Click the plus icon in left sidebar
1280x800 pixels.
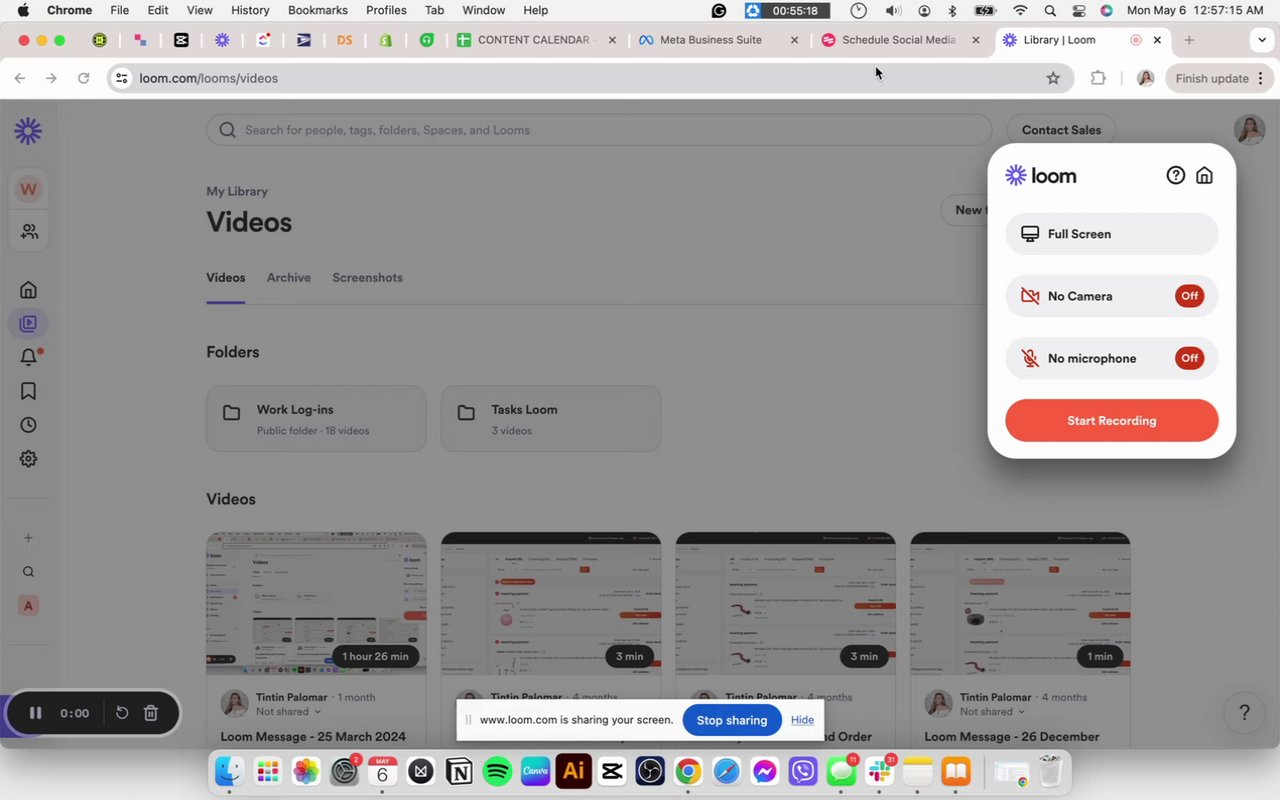pos(28,538)
